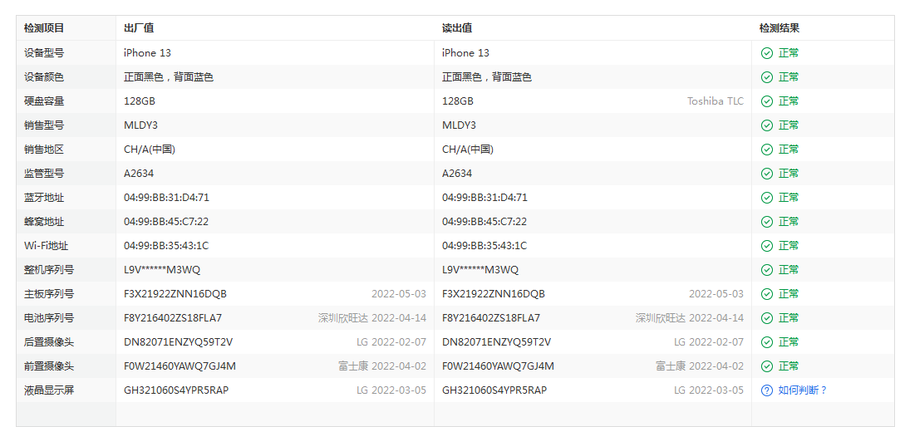Screen dimensions: 900x427
Task: Click the 销售地区 row label
Action: coord(44,149)
